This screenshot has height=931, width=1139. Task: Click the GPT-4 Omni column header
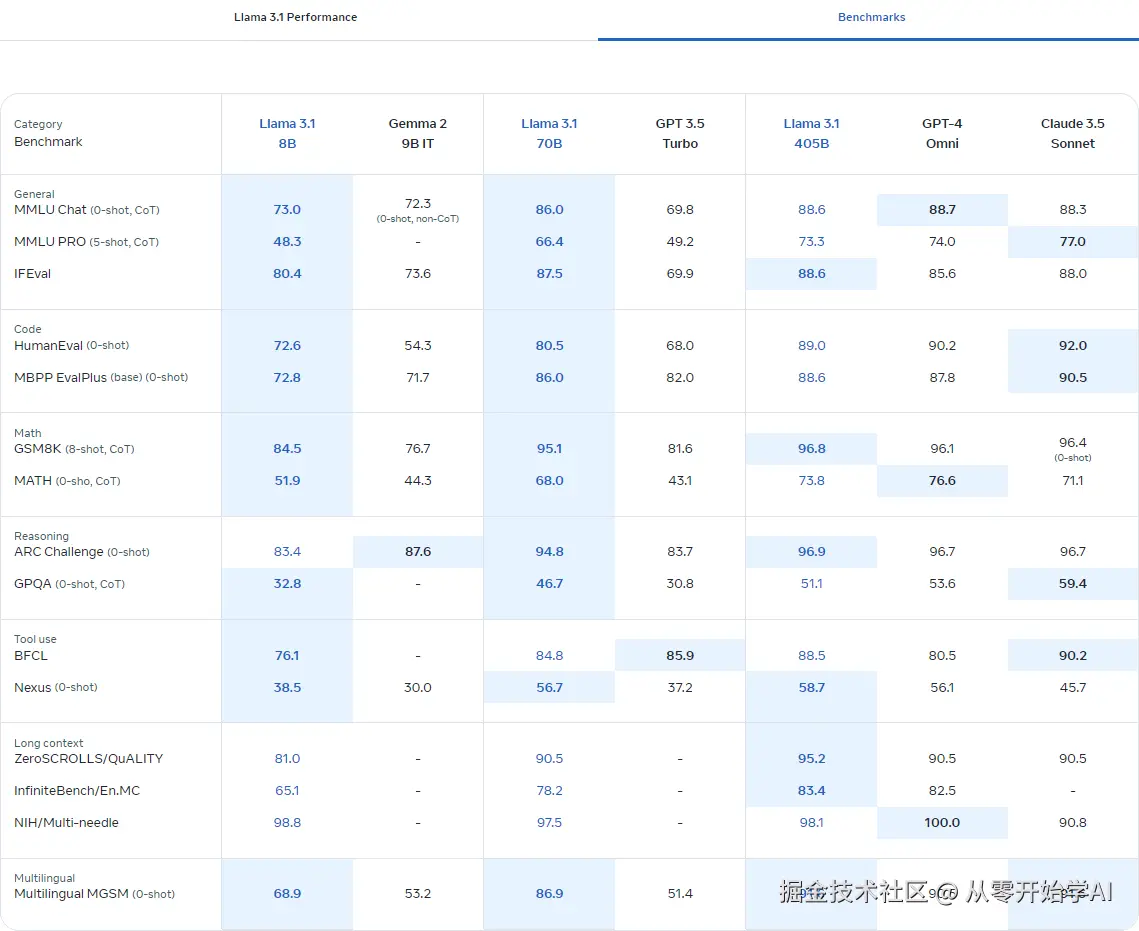tap(942, 134)
